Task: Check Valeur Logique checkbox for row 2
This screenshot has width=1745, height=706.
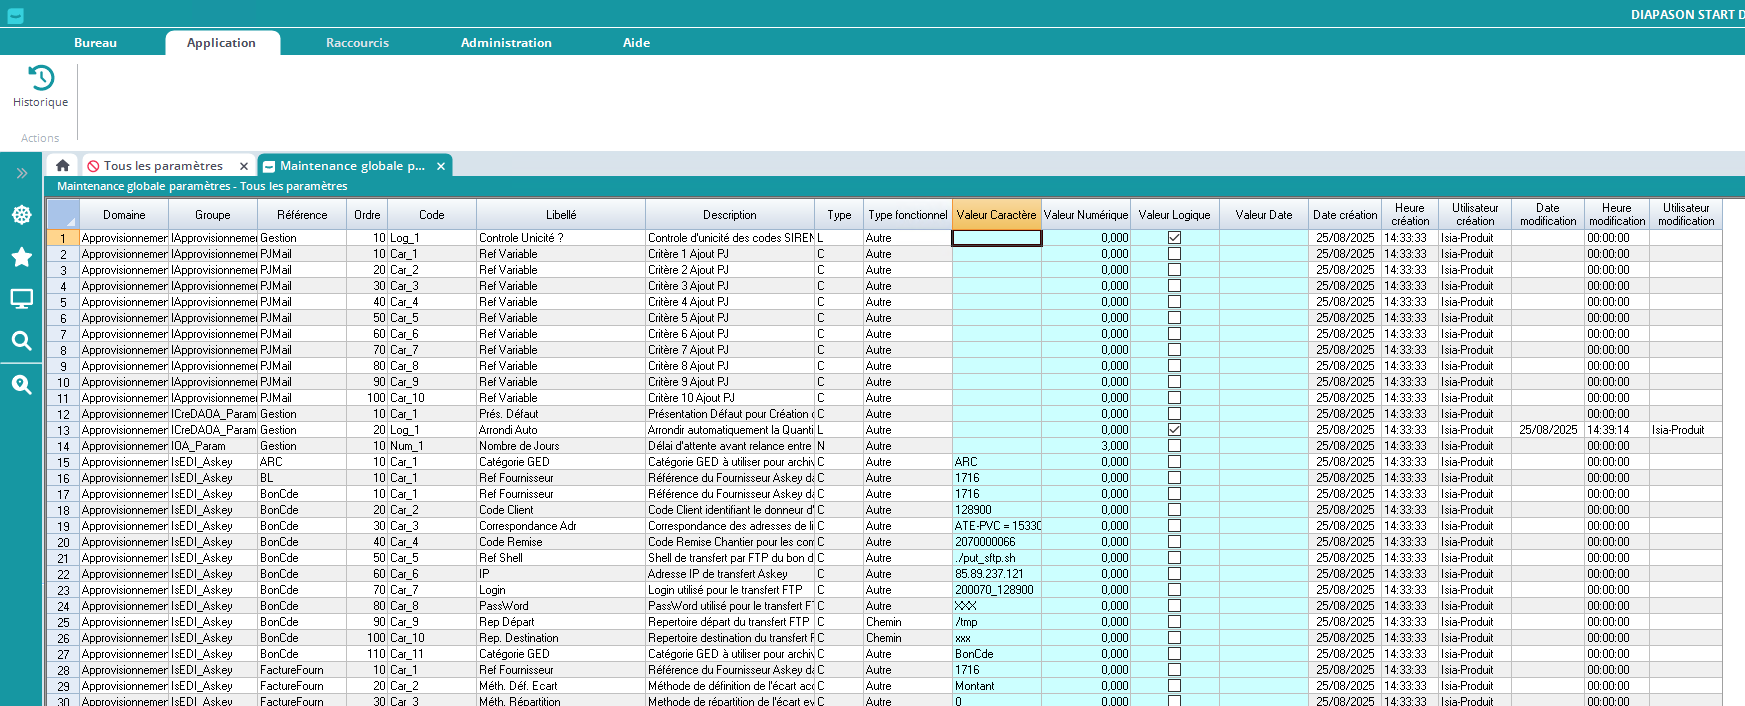Action: click(1174, 254)
